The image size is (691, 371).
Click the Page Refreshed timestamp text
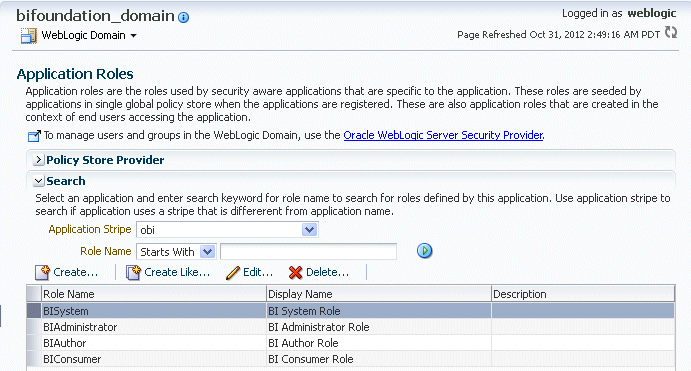pyautogui.click(x=558, y=34)
